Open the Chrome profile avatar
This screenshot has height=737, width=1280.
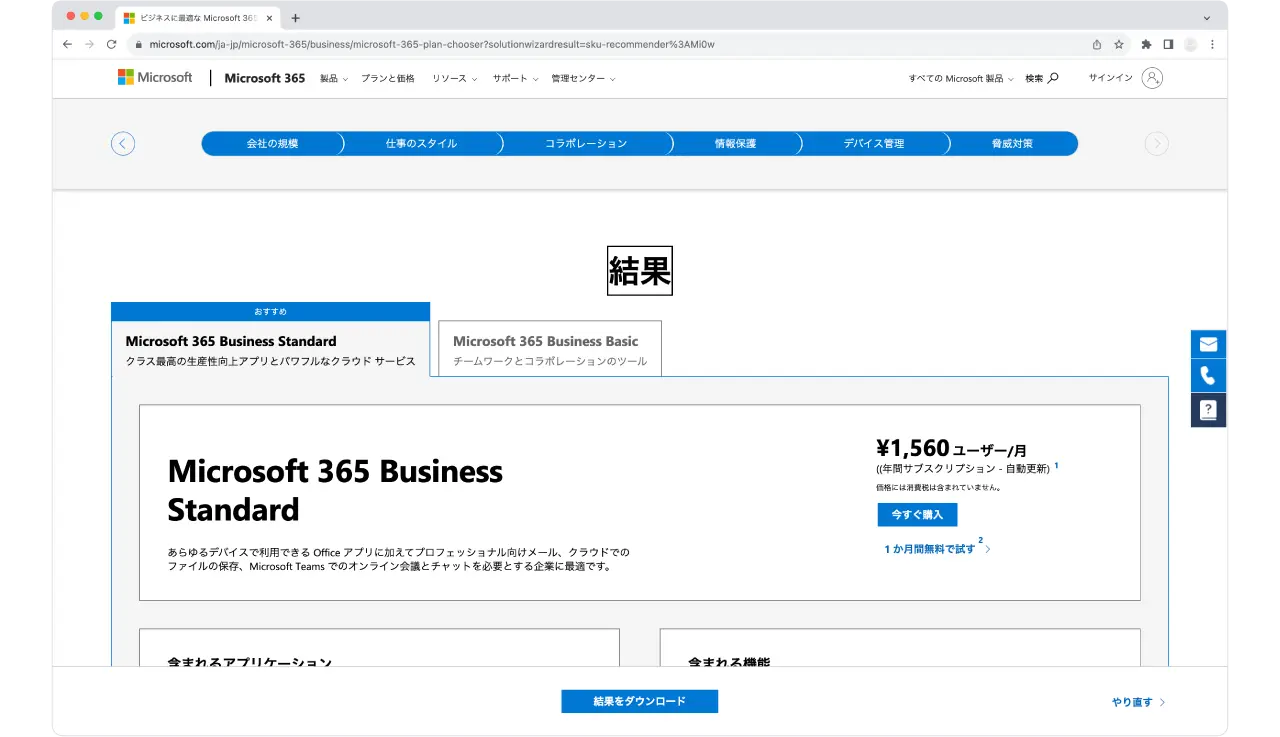click(1190, 44)
